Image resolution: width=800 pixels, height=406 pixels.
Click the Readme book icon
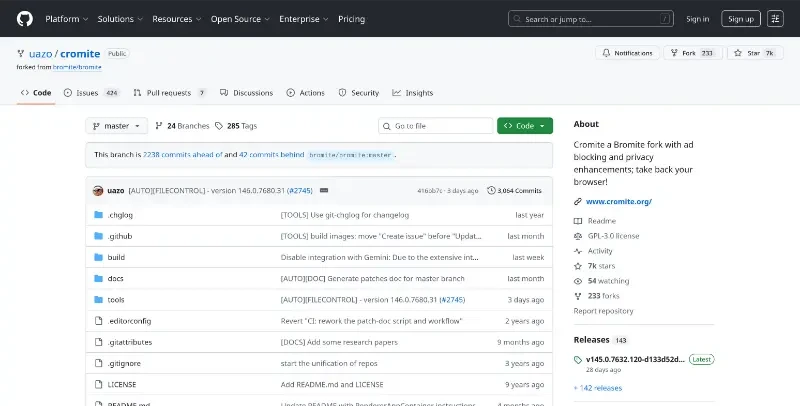click(x=578, y=220)
